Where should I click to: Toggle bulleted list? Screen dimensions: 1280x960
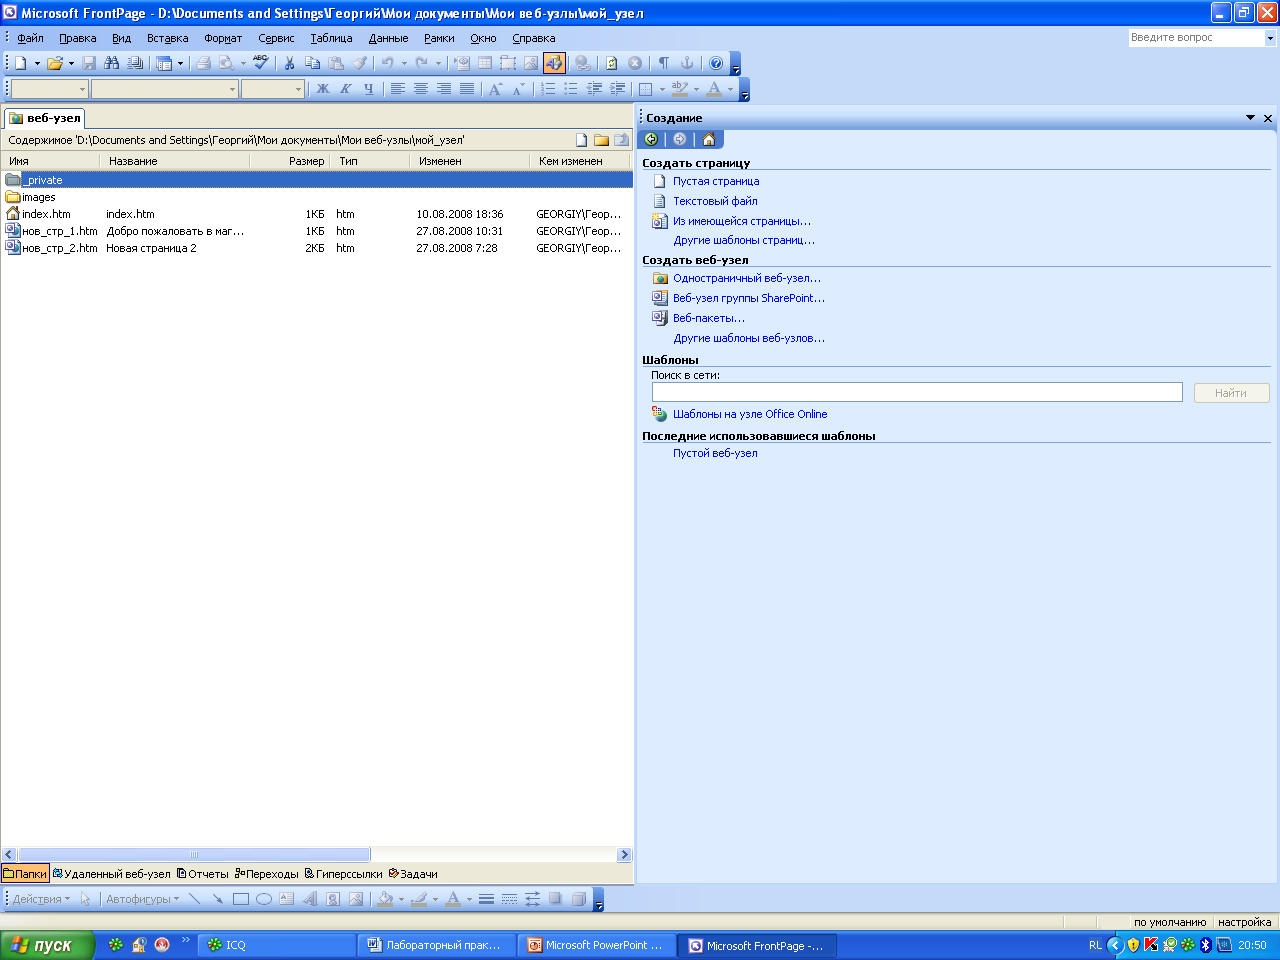(x=571, y=89)
